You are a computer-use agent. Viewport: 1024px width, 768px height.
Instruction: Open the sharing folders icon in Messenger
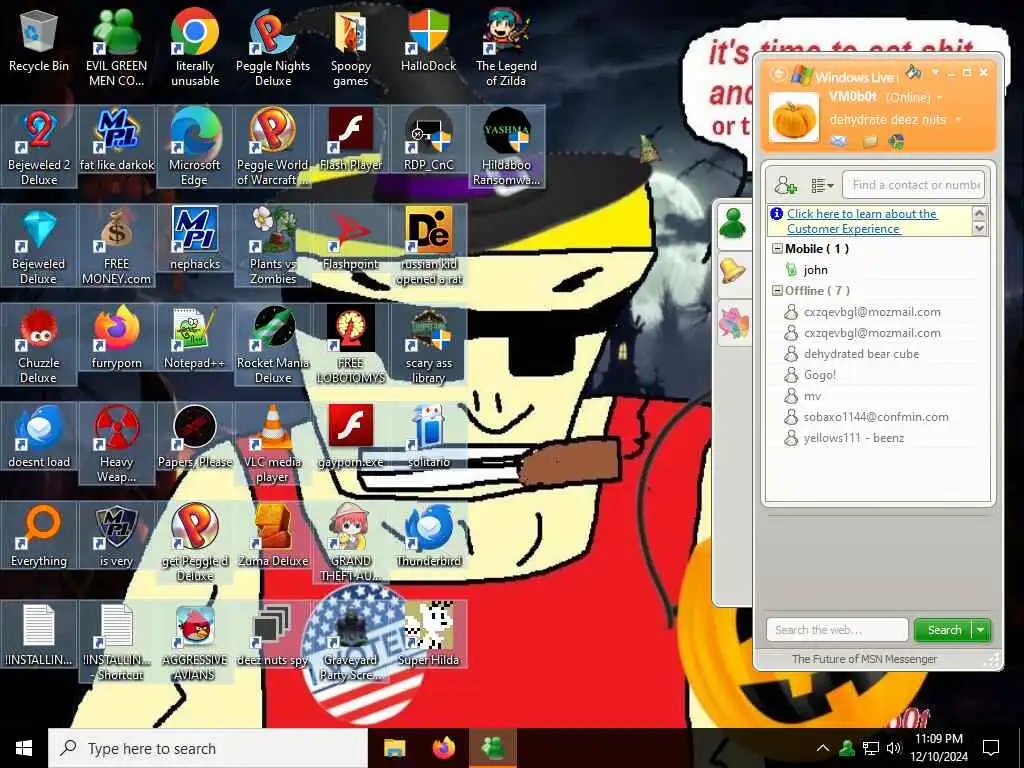(x=870, y=141)
